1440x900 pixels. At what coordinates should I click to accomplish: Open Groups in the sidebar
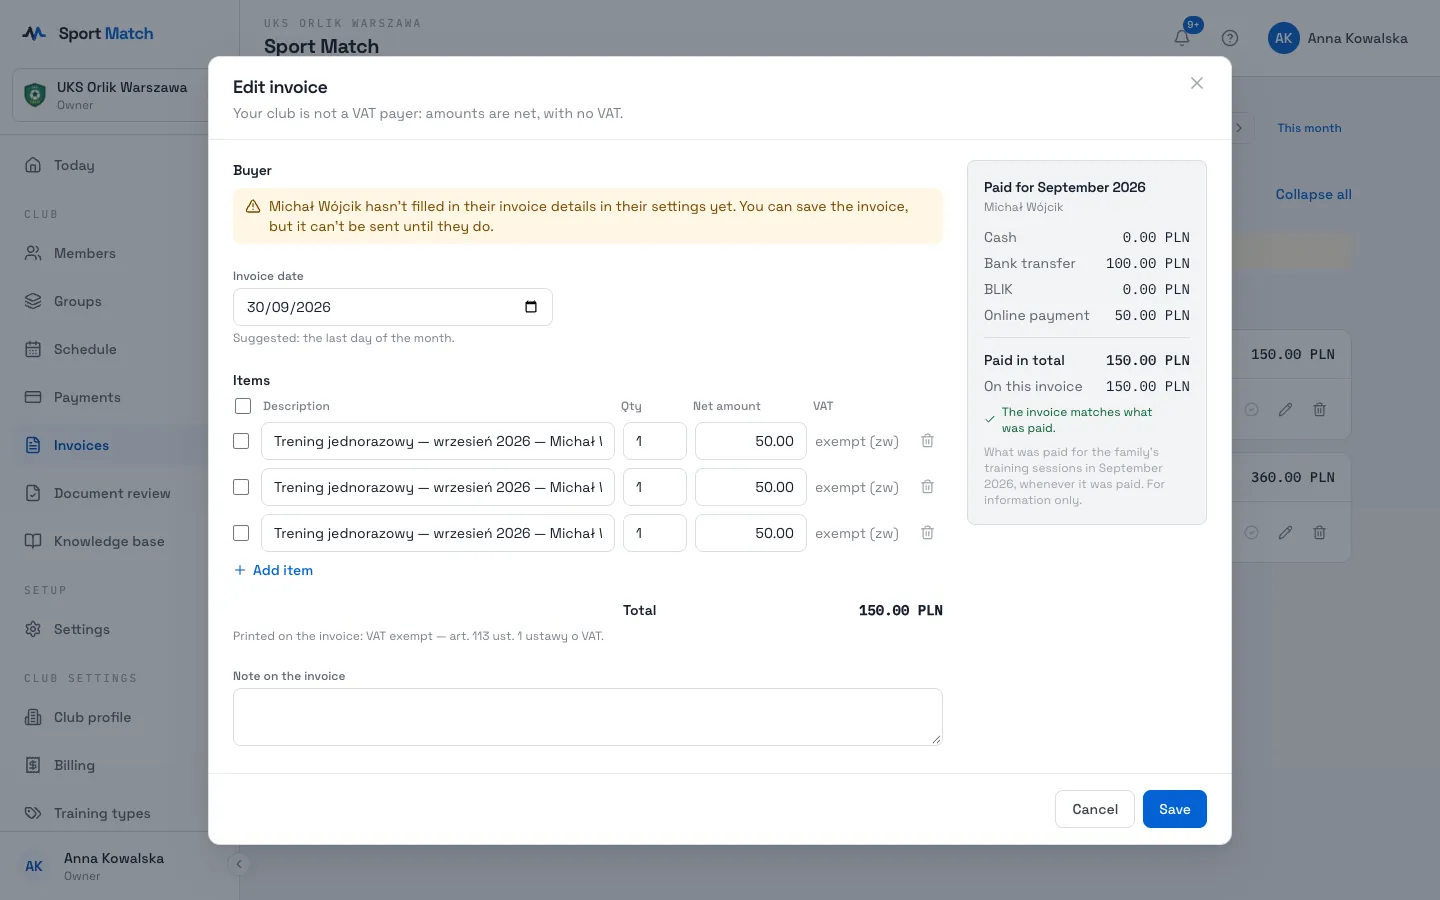pyautogui.click(x=120, y=301)
